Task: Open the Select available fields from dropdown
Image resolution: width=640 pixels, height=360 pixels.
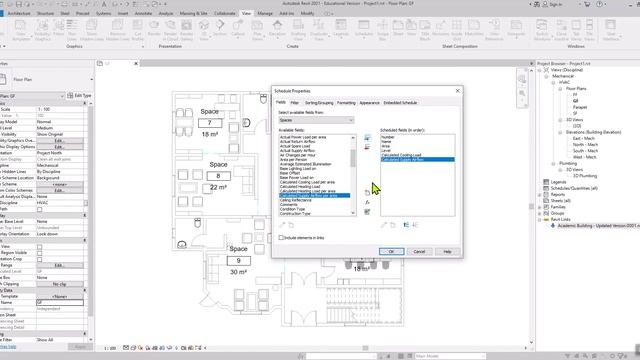Action: (316, 120)
